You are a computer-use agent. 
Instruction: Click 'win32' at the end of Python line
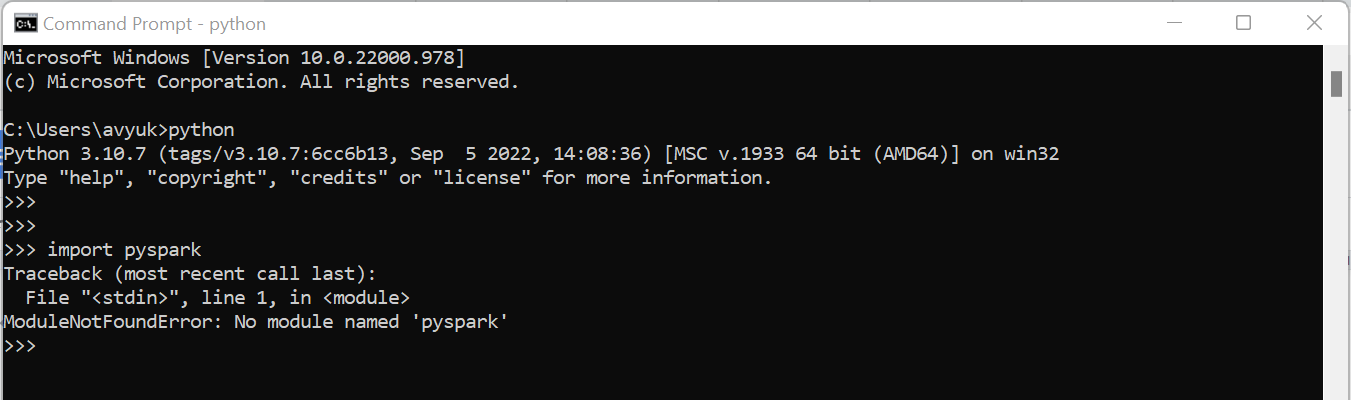click(x=1031, y=154)
